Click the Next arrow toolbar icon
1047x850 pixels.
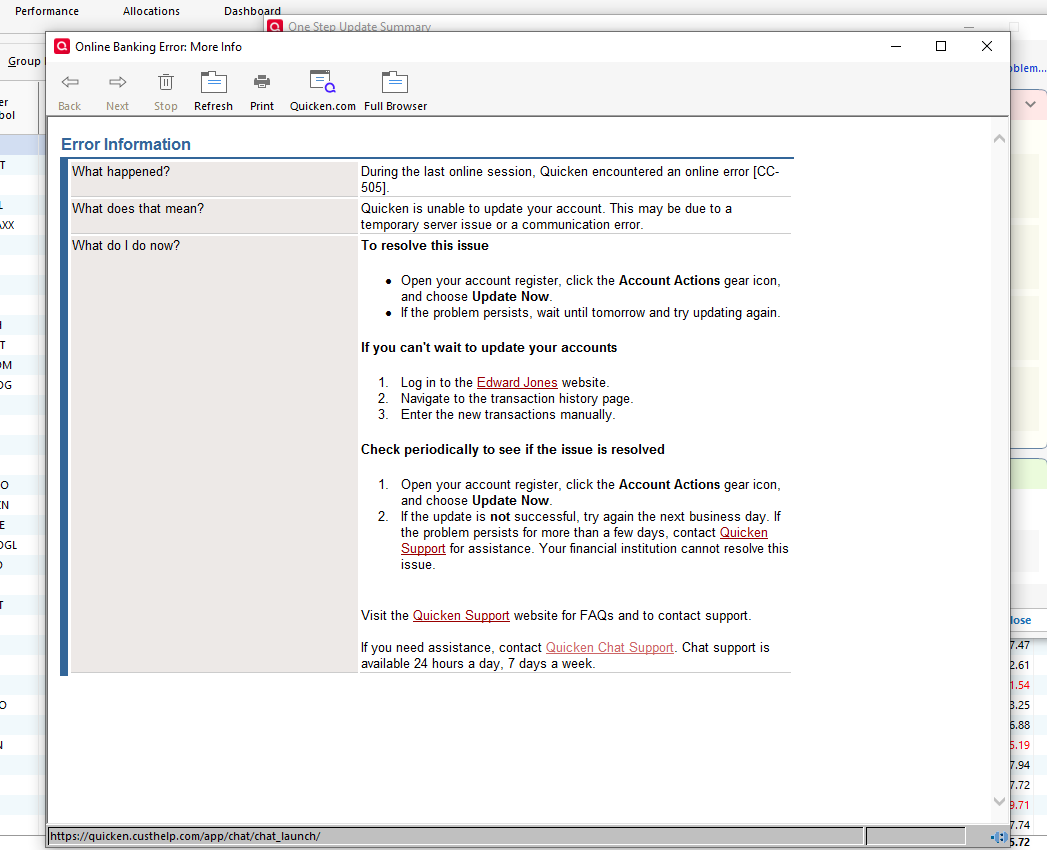click(118, 83)
